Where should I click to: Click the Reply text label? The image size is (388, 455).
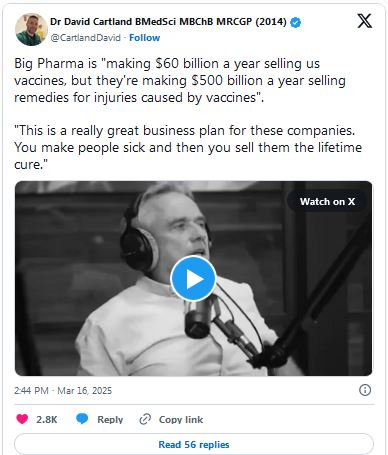pos(110,419)
